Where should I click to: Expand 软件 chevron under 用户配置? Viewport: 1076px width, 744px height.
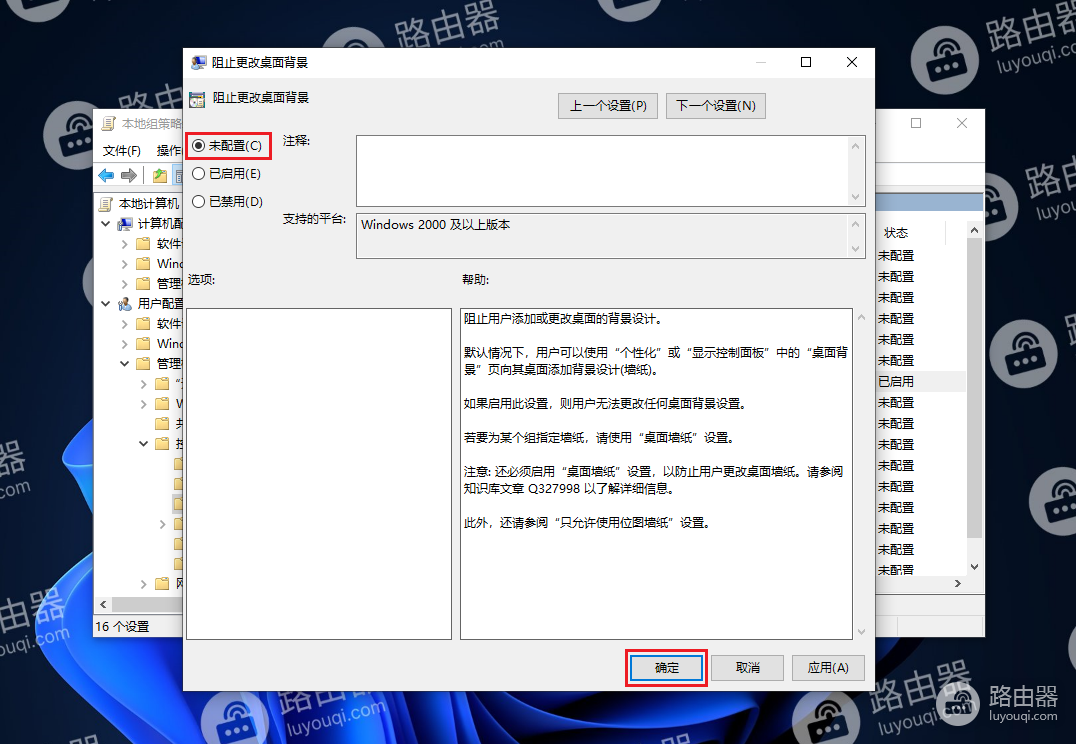124,323
